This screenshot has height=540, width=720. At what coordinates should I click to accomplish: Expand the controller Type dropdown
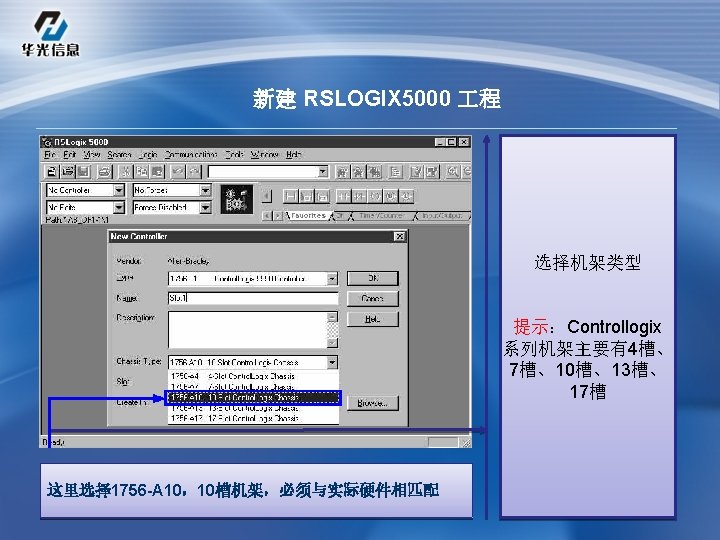click(x=332, y=278)
